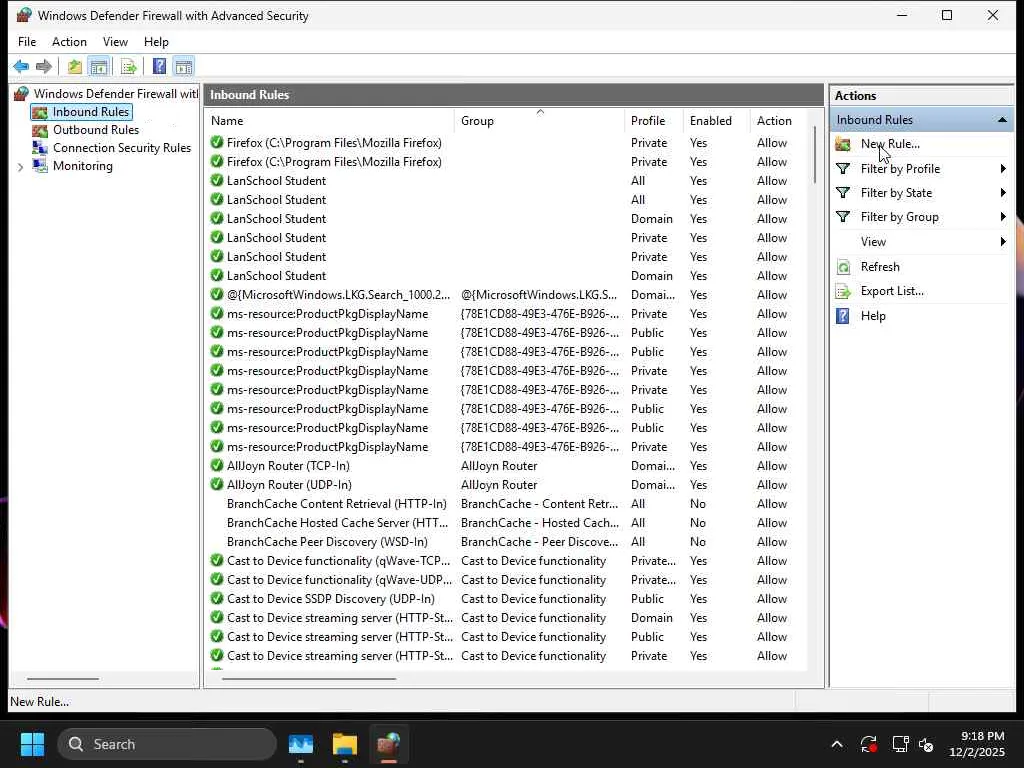Click Export List... in Actions pane

(x=892, y=291)
